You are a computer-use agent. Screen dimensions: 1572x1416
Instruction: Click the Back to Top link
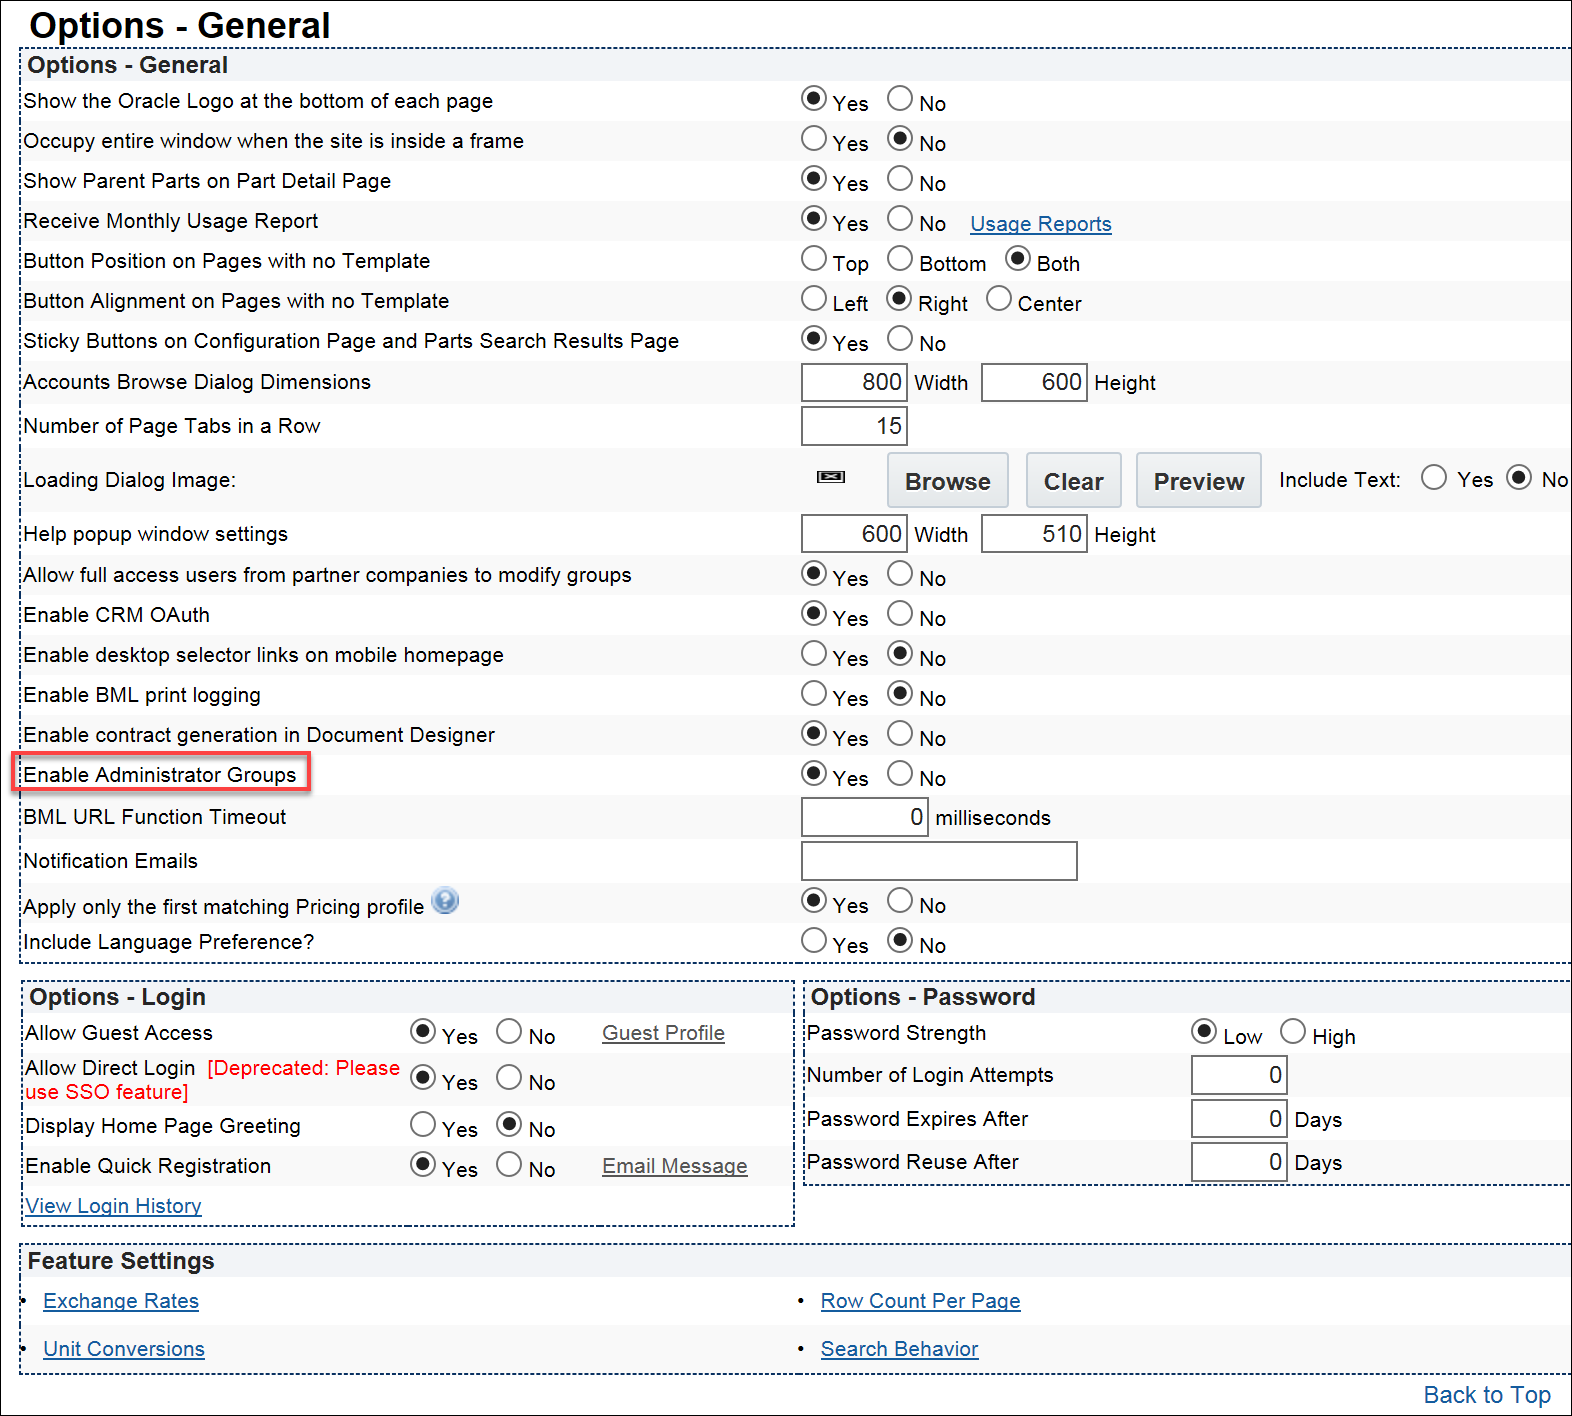(x=1486, y=1395)
